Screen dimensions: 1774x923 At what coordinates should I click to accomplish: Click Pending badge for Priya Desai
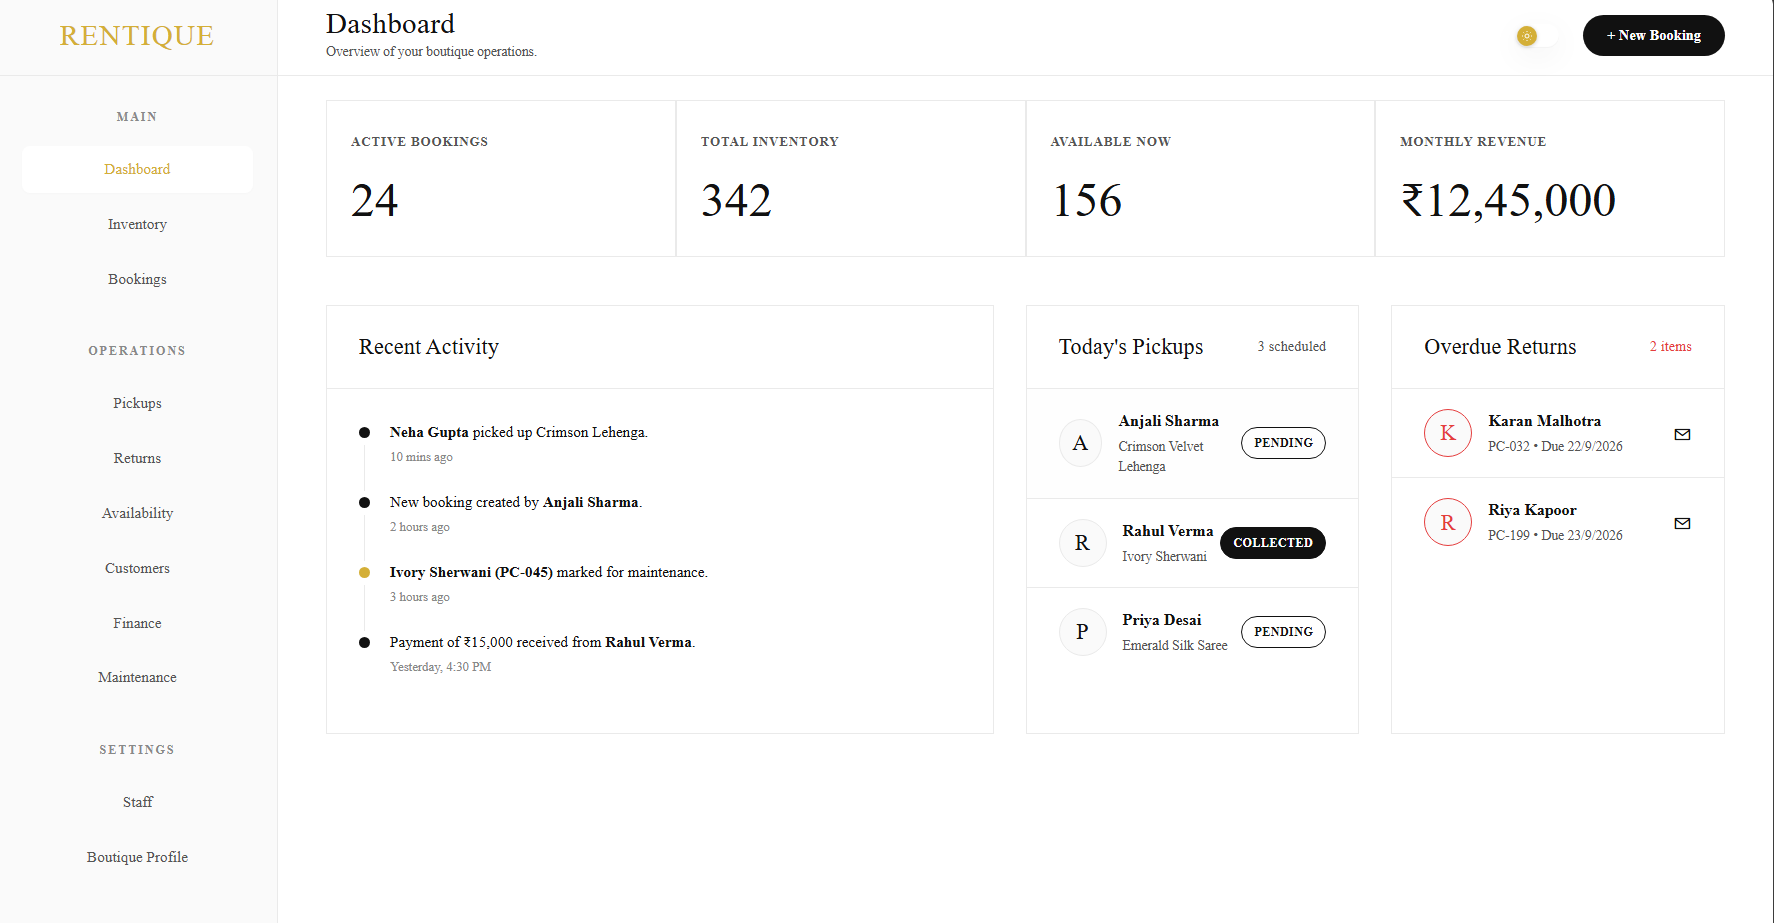(1283, 632)
